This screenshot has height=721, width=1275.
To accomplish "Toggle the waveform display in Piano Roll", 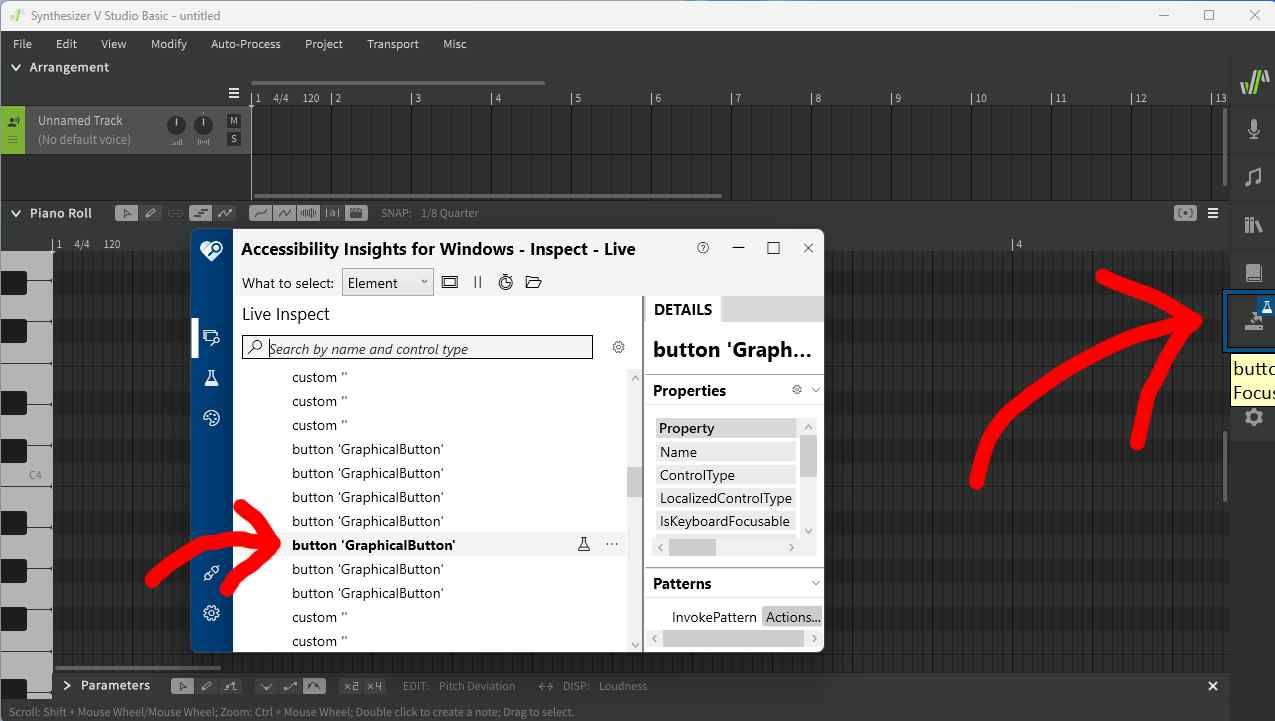I will click(x=308, y=213).
